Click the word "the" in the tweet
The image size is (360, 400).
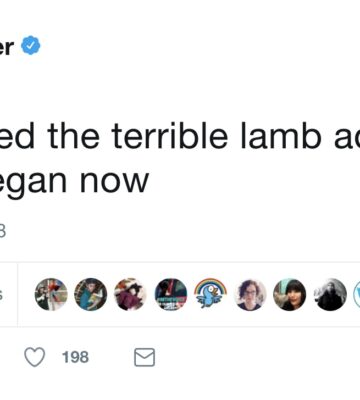73,135
